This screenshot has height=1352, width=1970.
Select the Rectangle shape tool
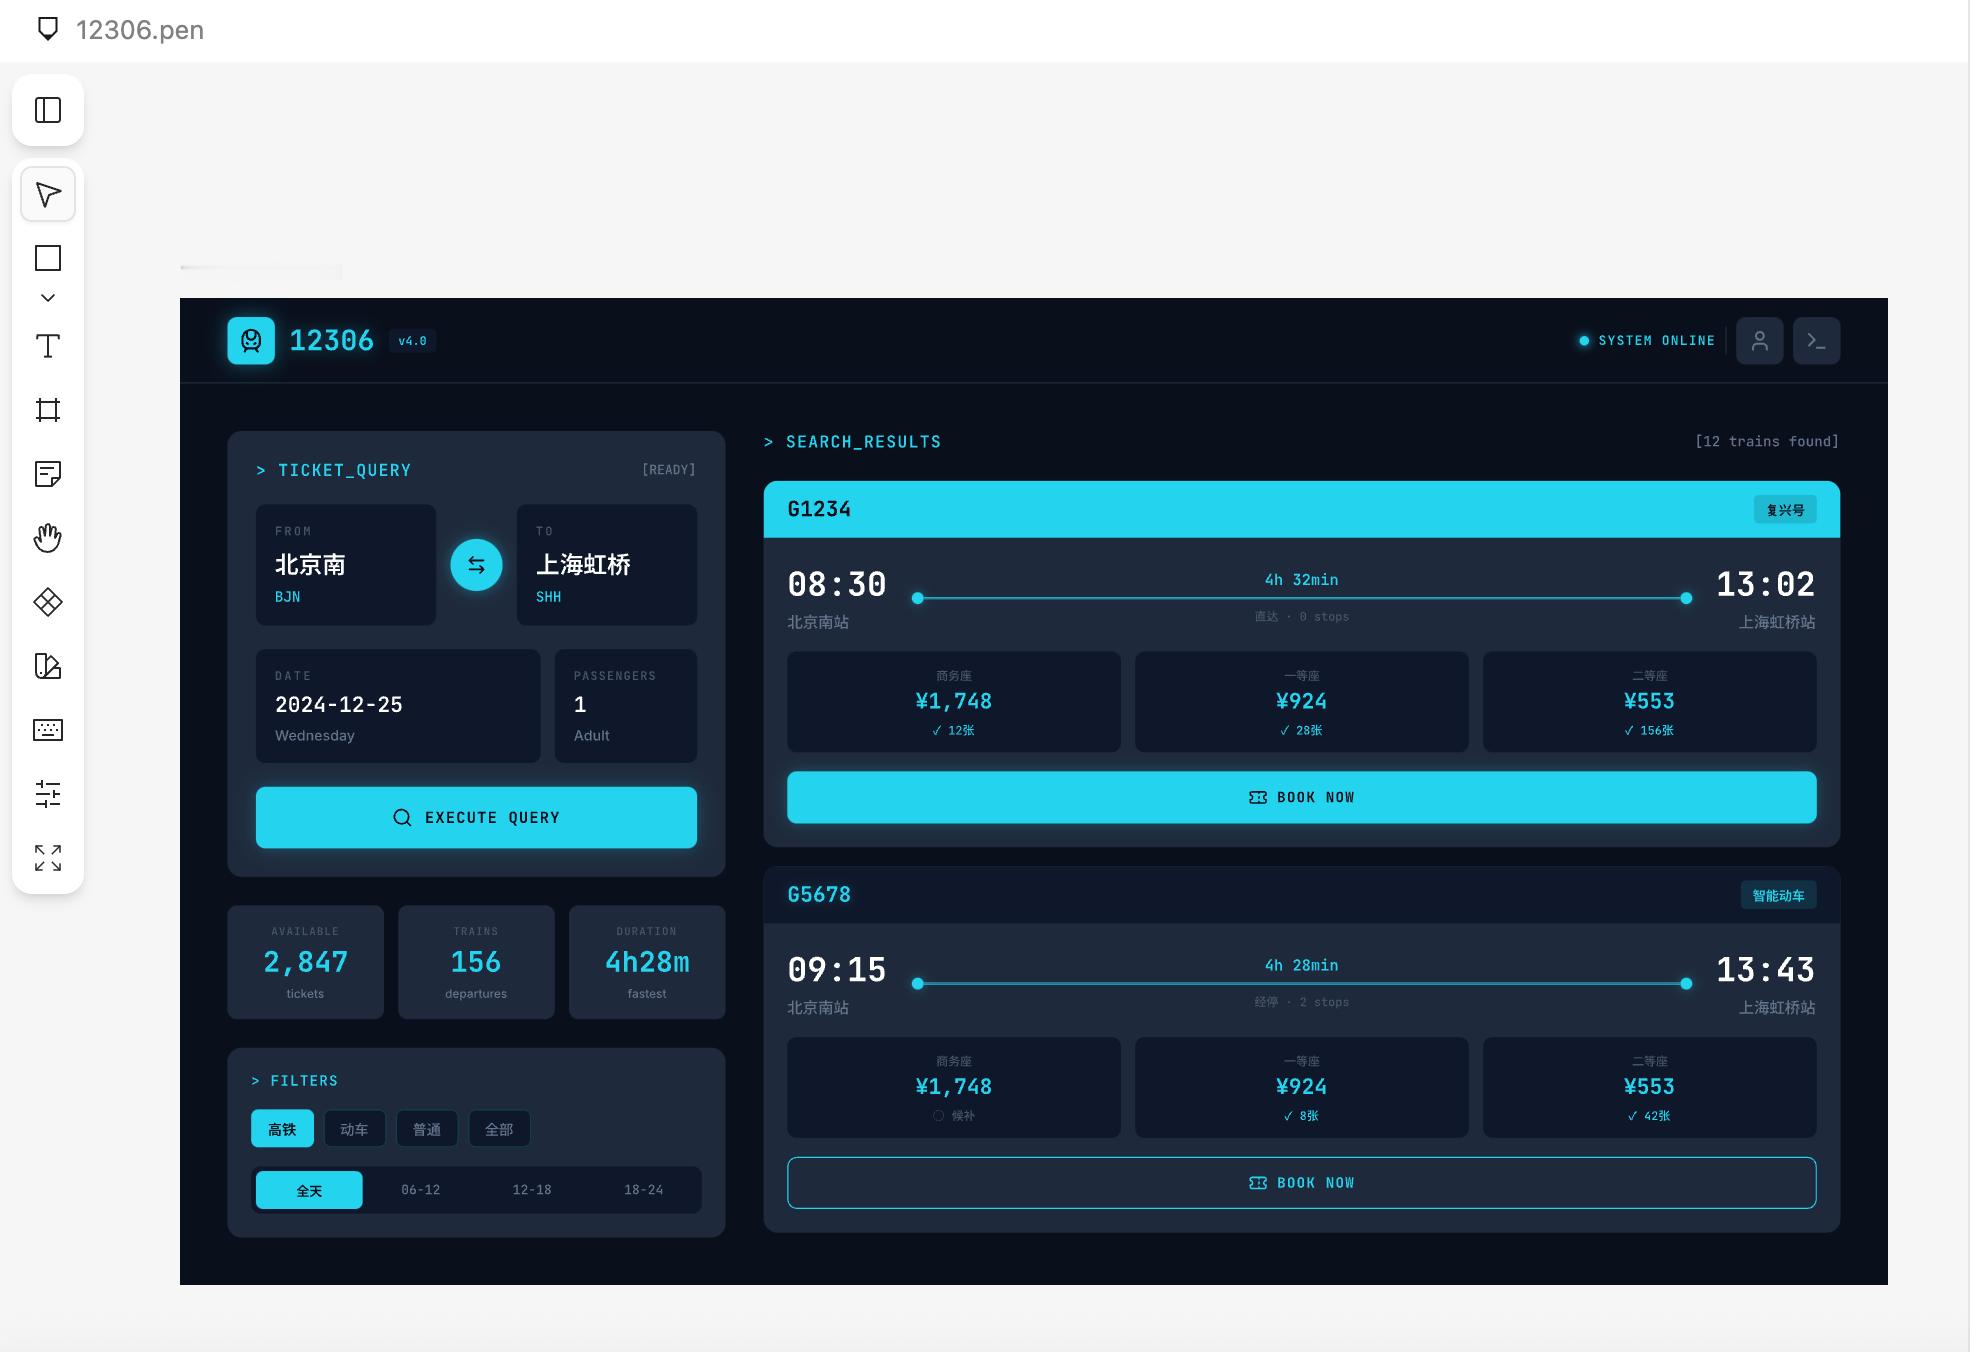tap(47, 258)
